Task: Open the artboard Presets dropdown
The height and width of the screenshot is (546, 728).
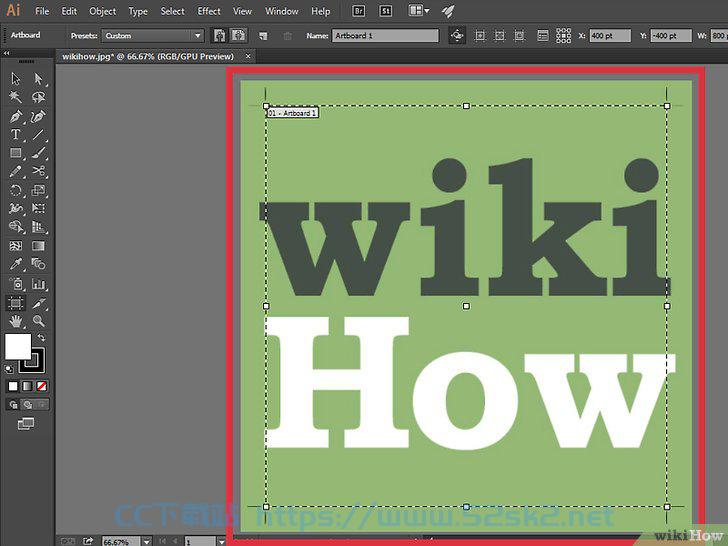Action: click(153, 36)
